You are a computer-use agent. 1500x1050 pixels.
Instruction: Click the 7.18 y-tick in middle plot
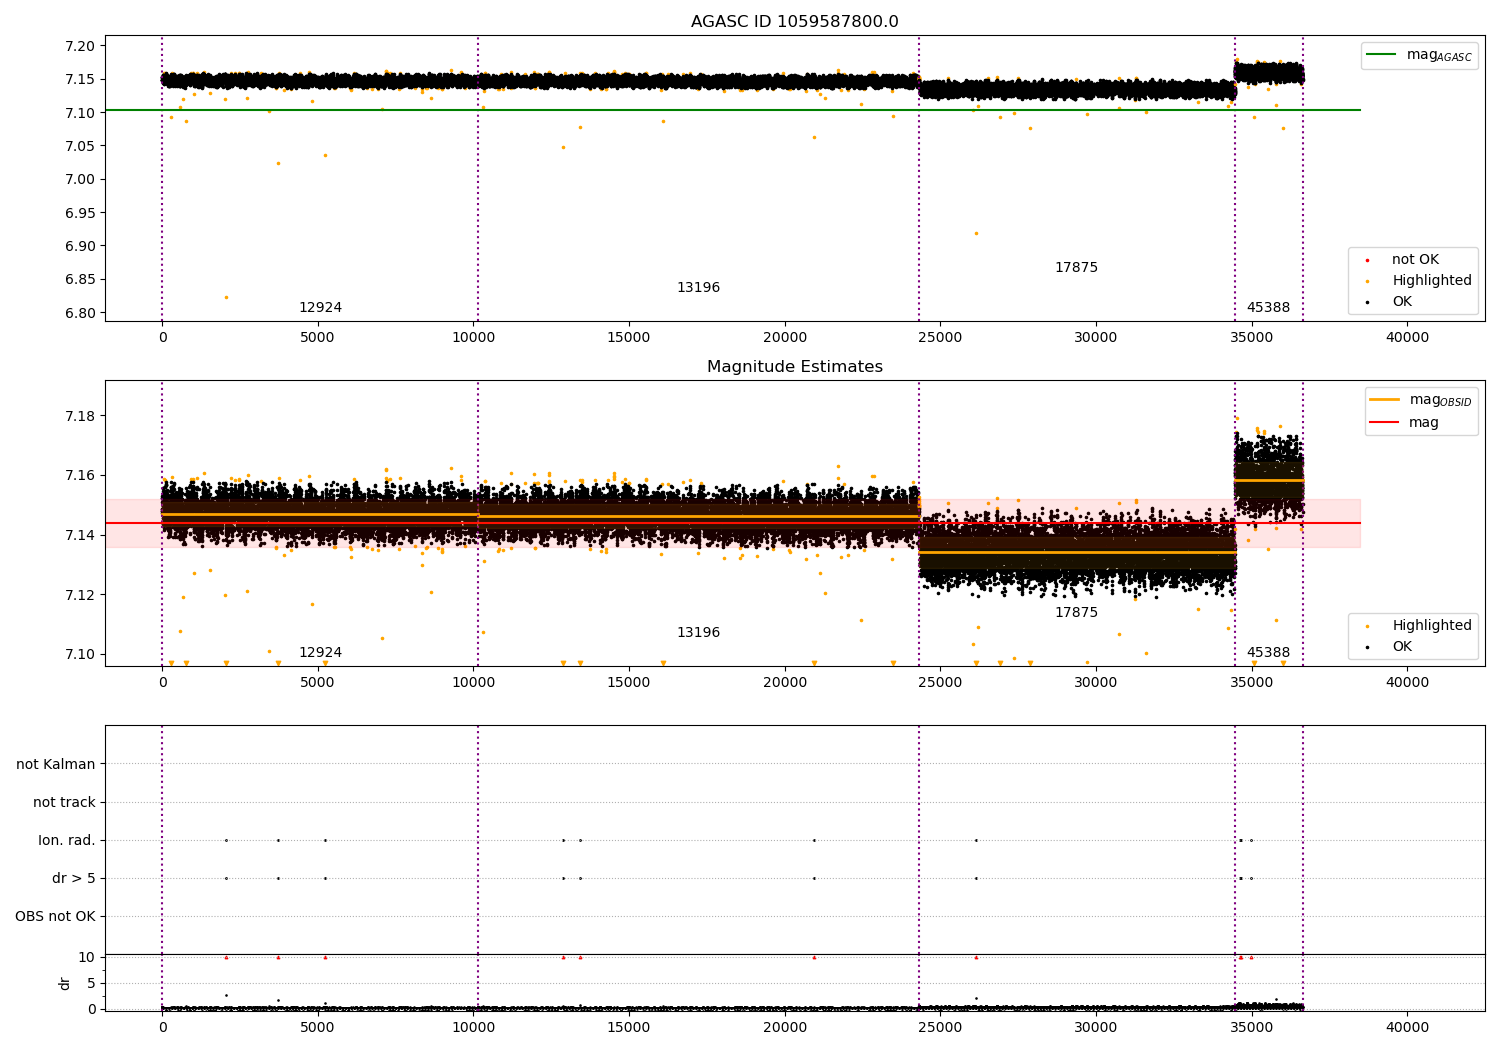click(x=79, y=416)
